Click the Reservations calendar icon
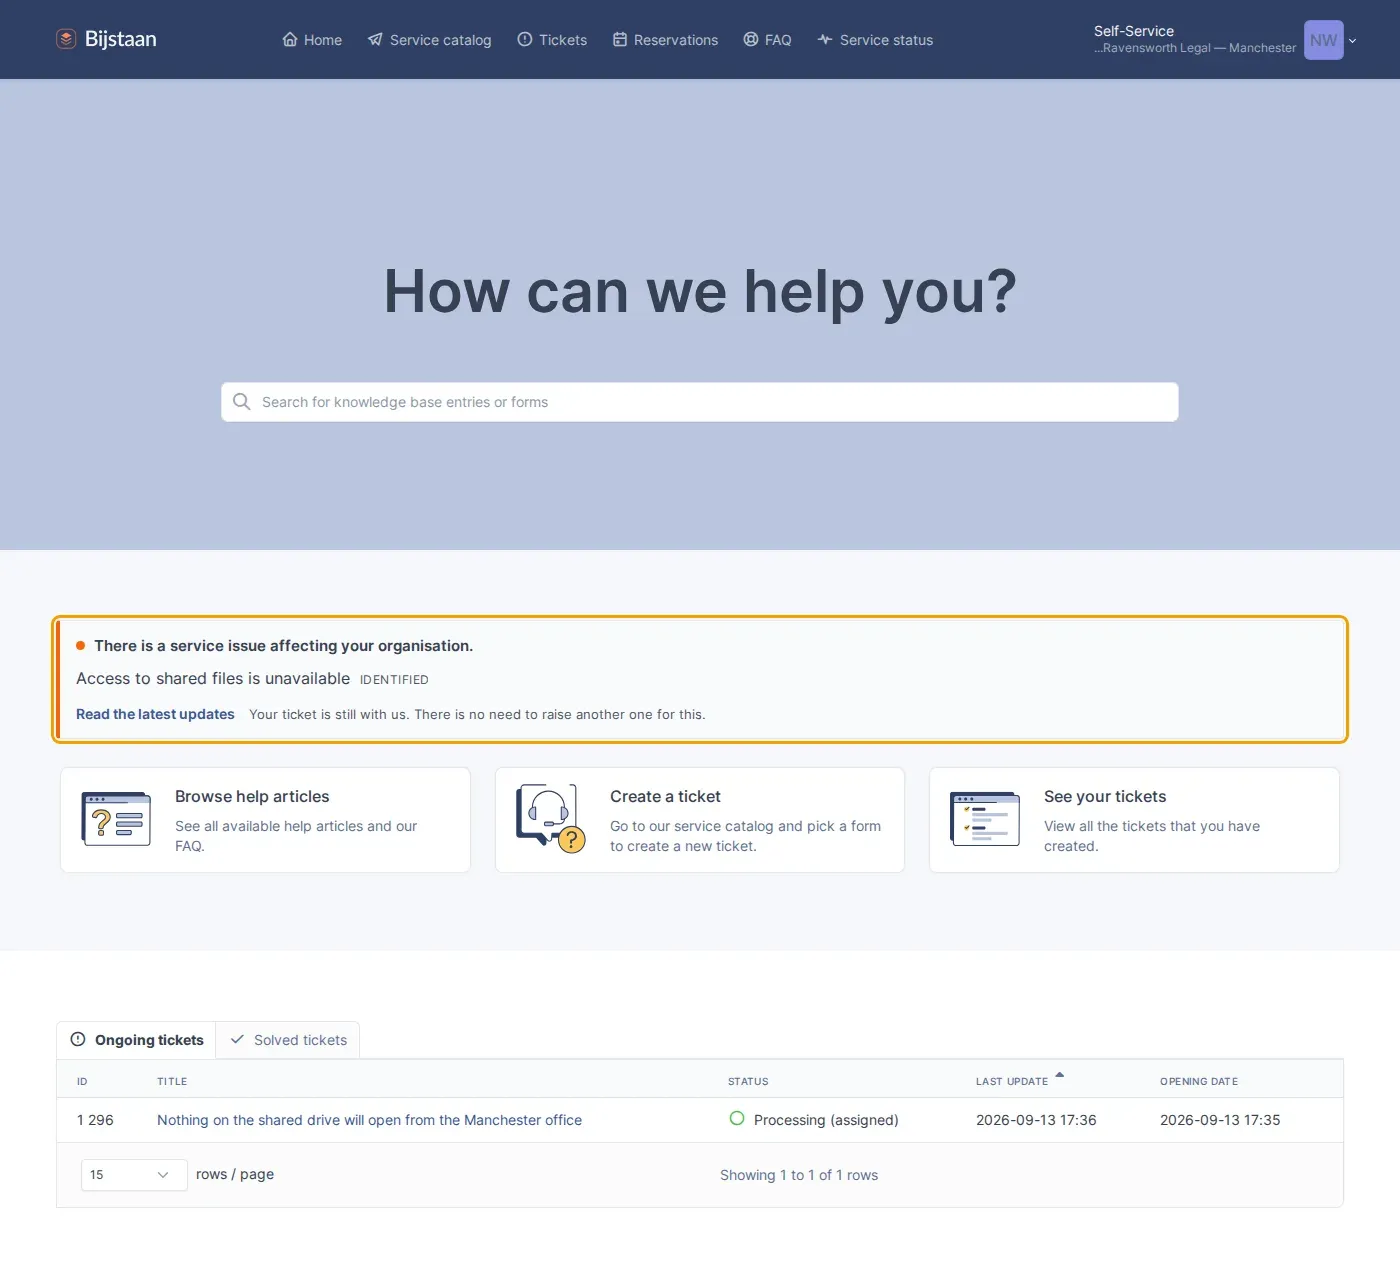 tap(620, 40)
